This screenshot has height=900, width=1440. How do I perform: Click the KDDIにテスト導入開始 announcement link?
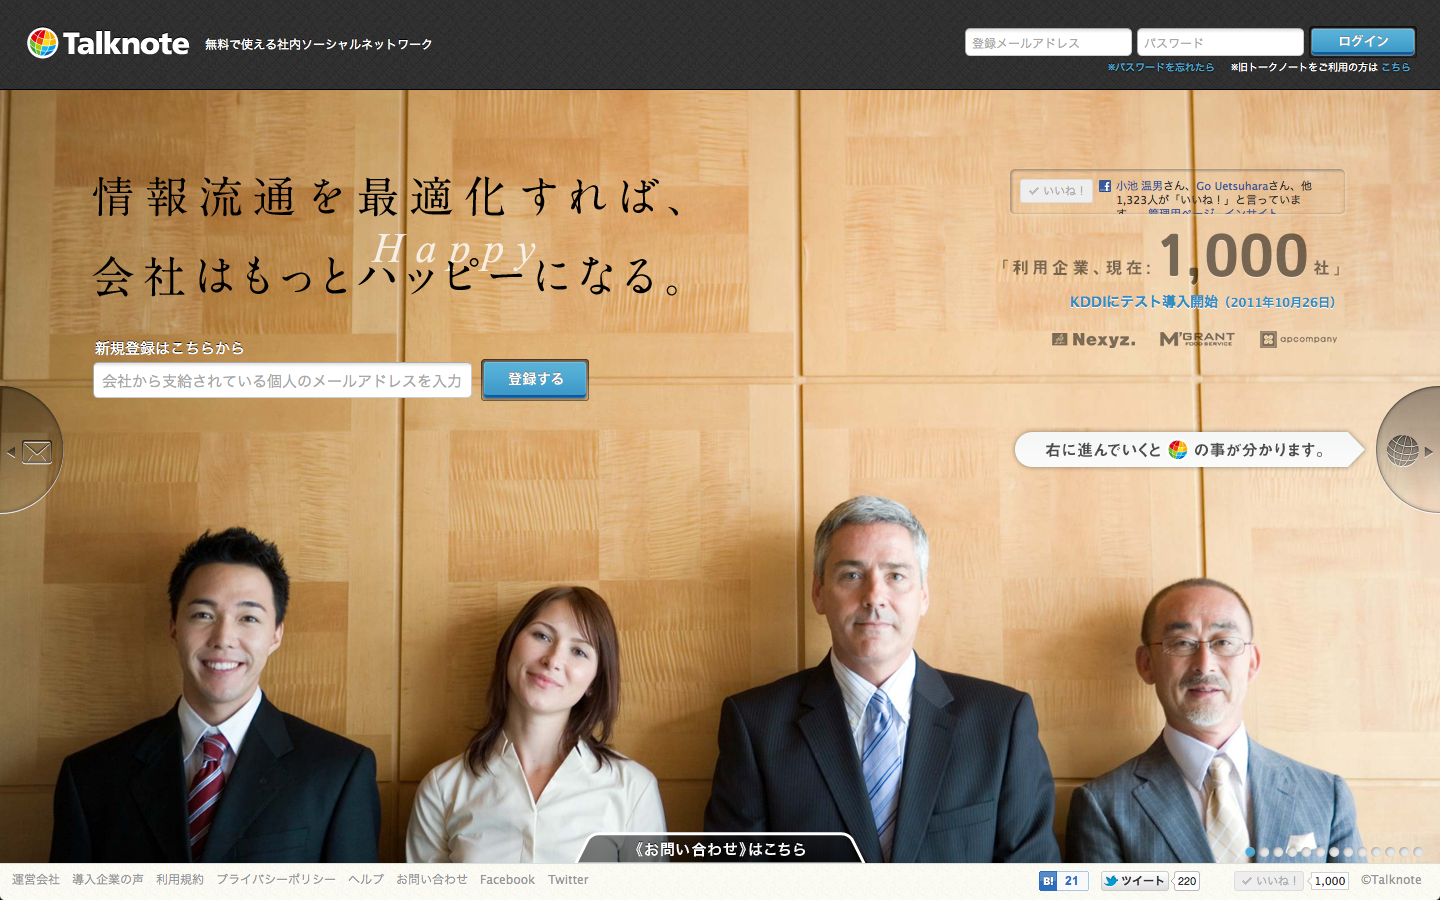(x=1199, y=301)
